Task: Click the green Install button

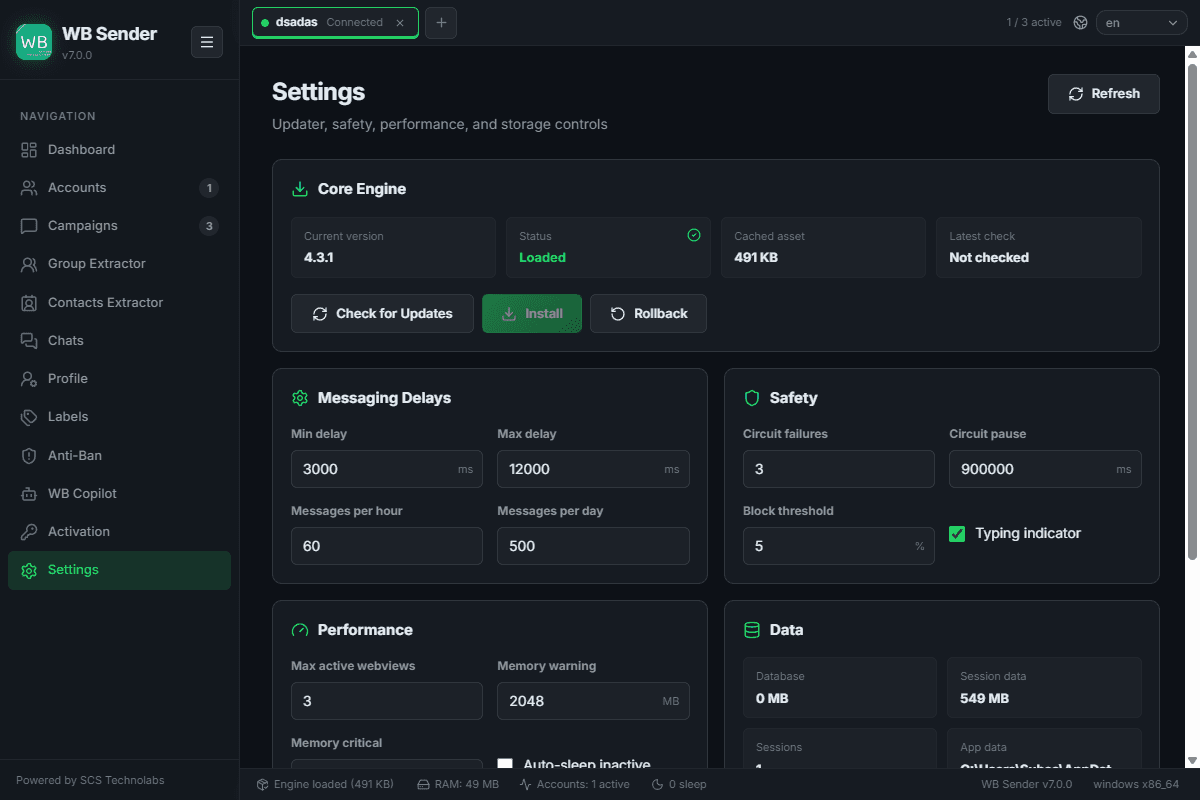Action: coord(532,313)
